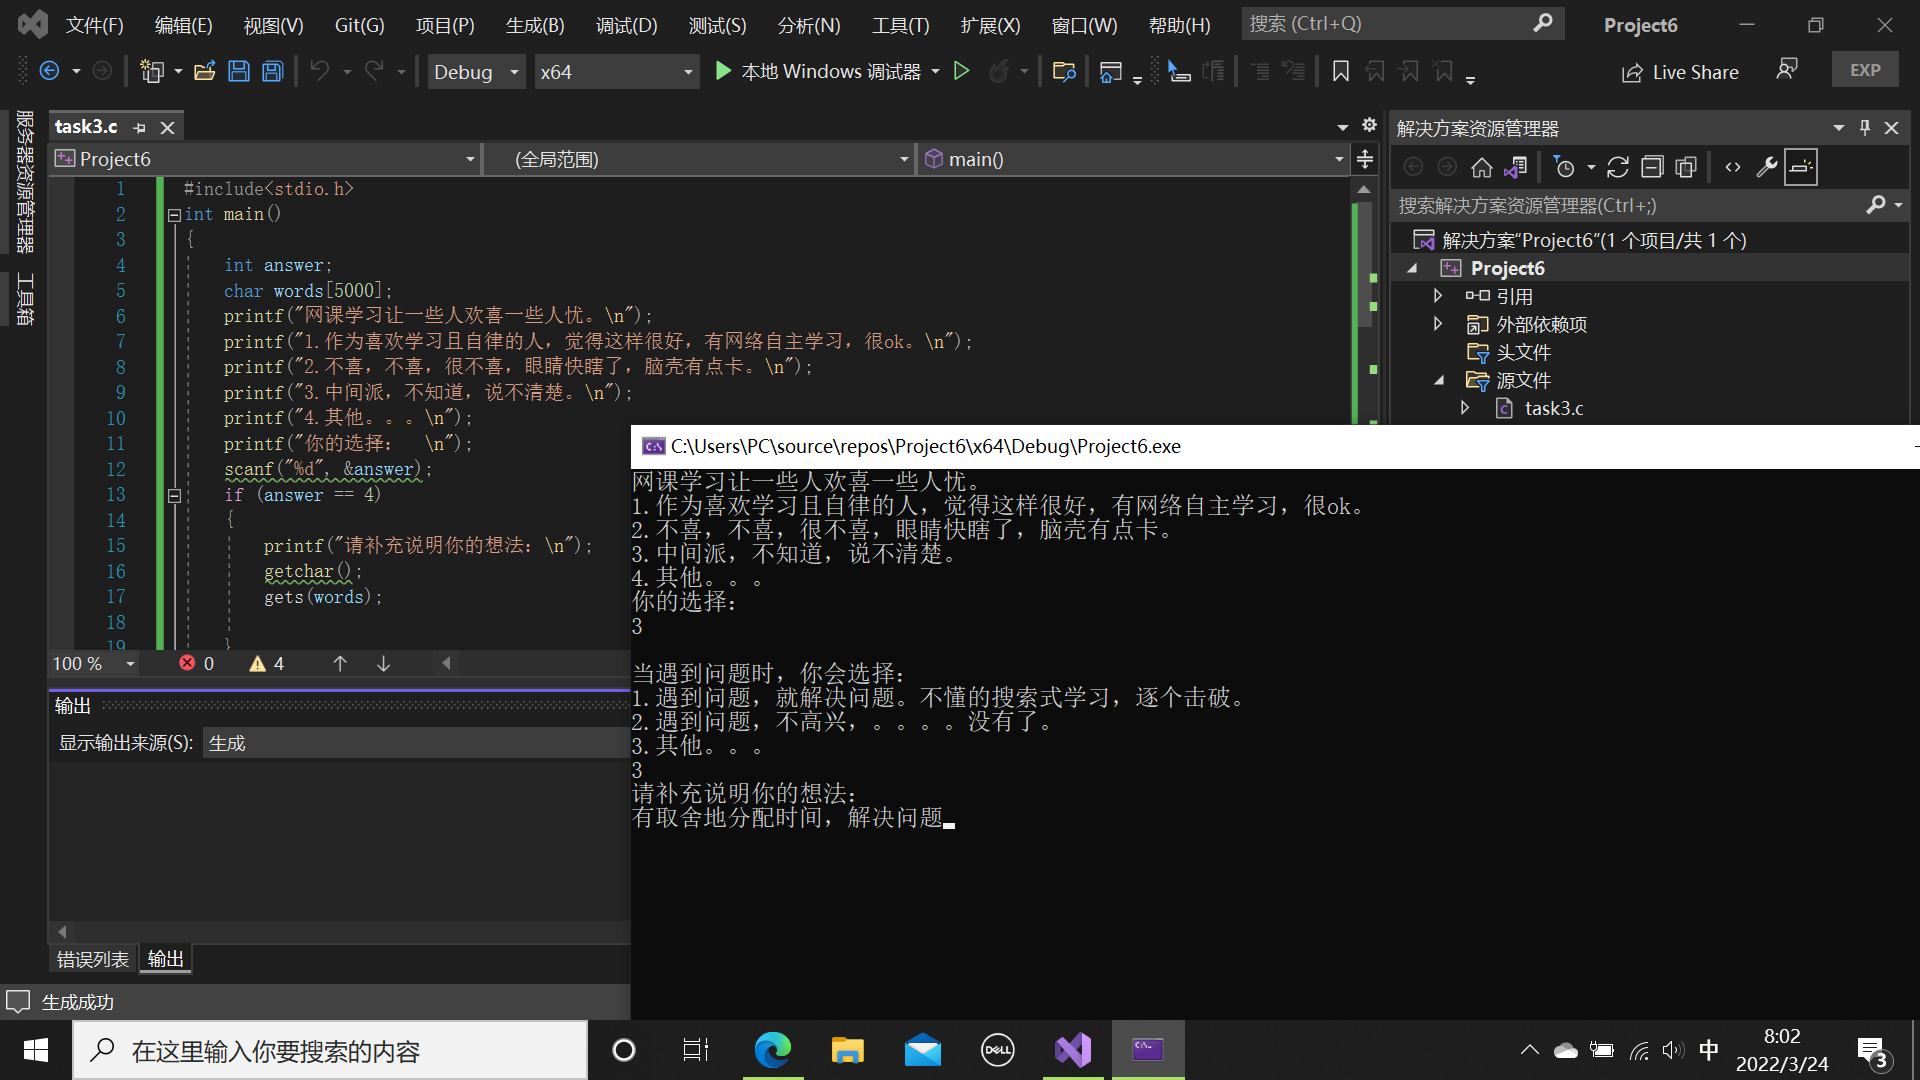This screenshot has width=1920, height=1080.
Task: Expand the 引用 references tree node
Action: [1438, 296]
